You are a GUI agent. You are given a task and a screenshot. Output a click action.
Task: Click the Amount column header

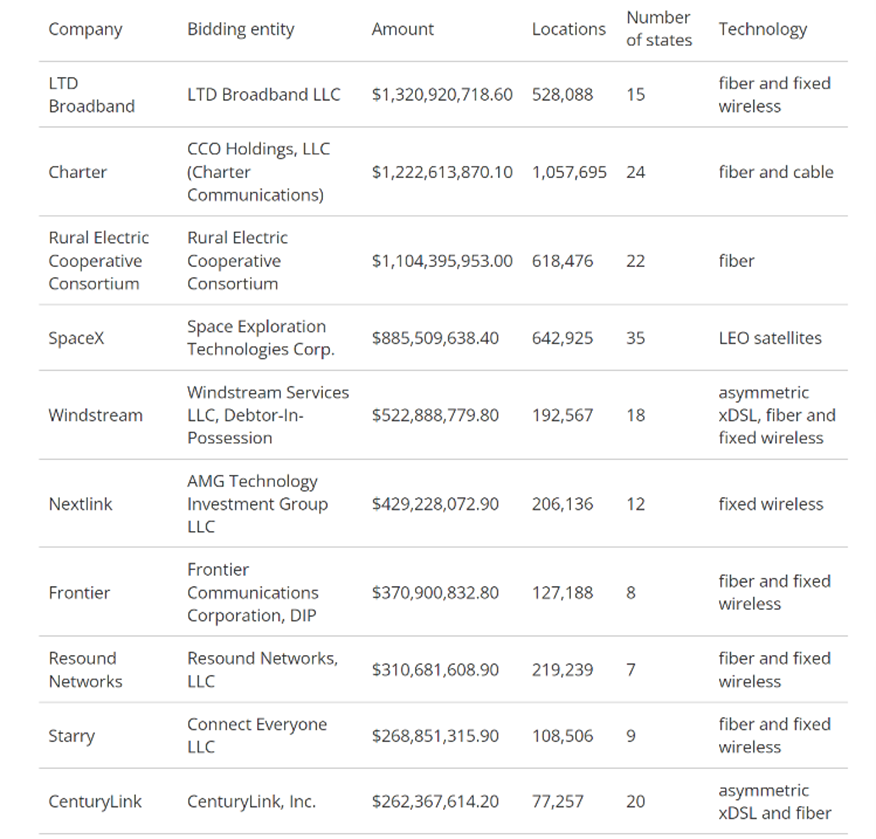[402, 29]
